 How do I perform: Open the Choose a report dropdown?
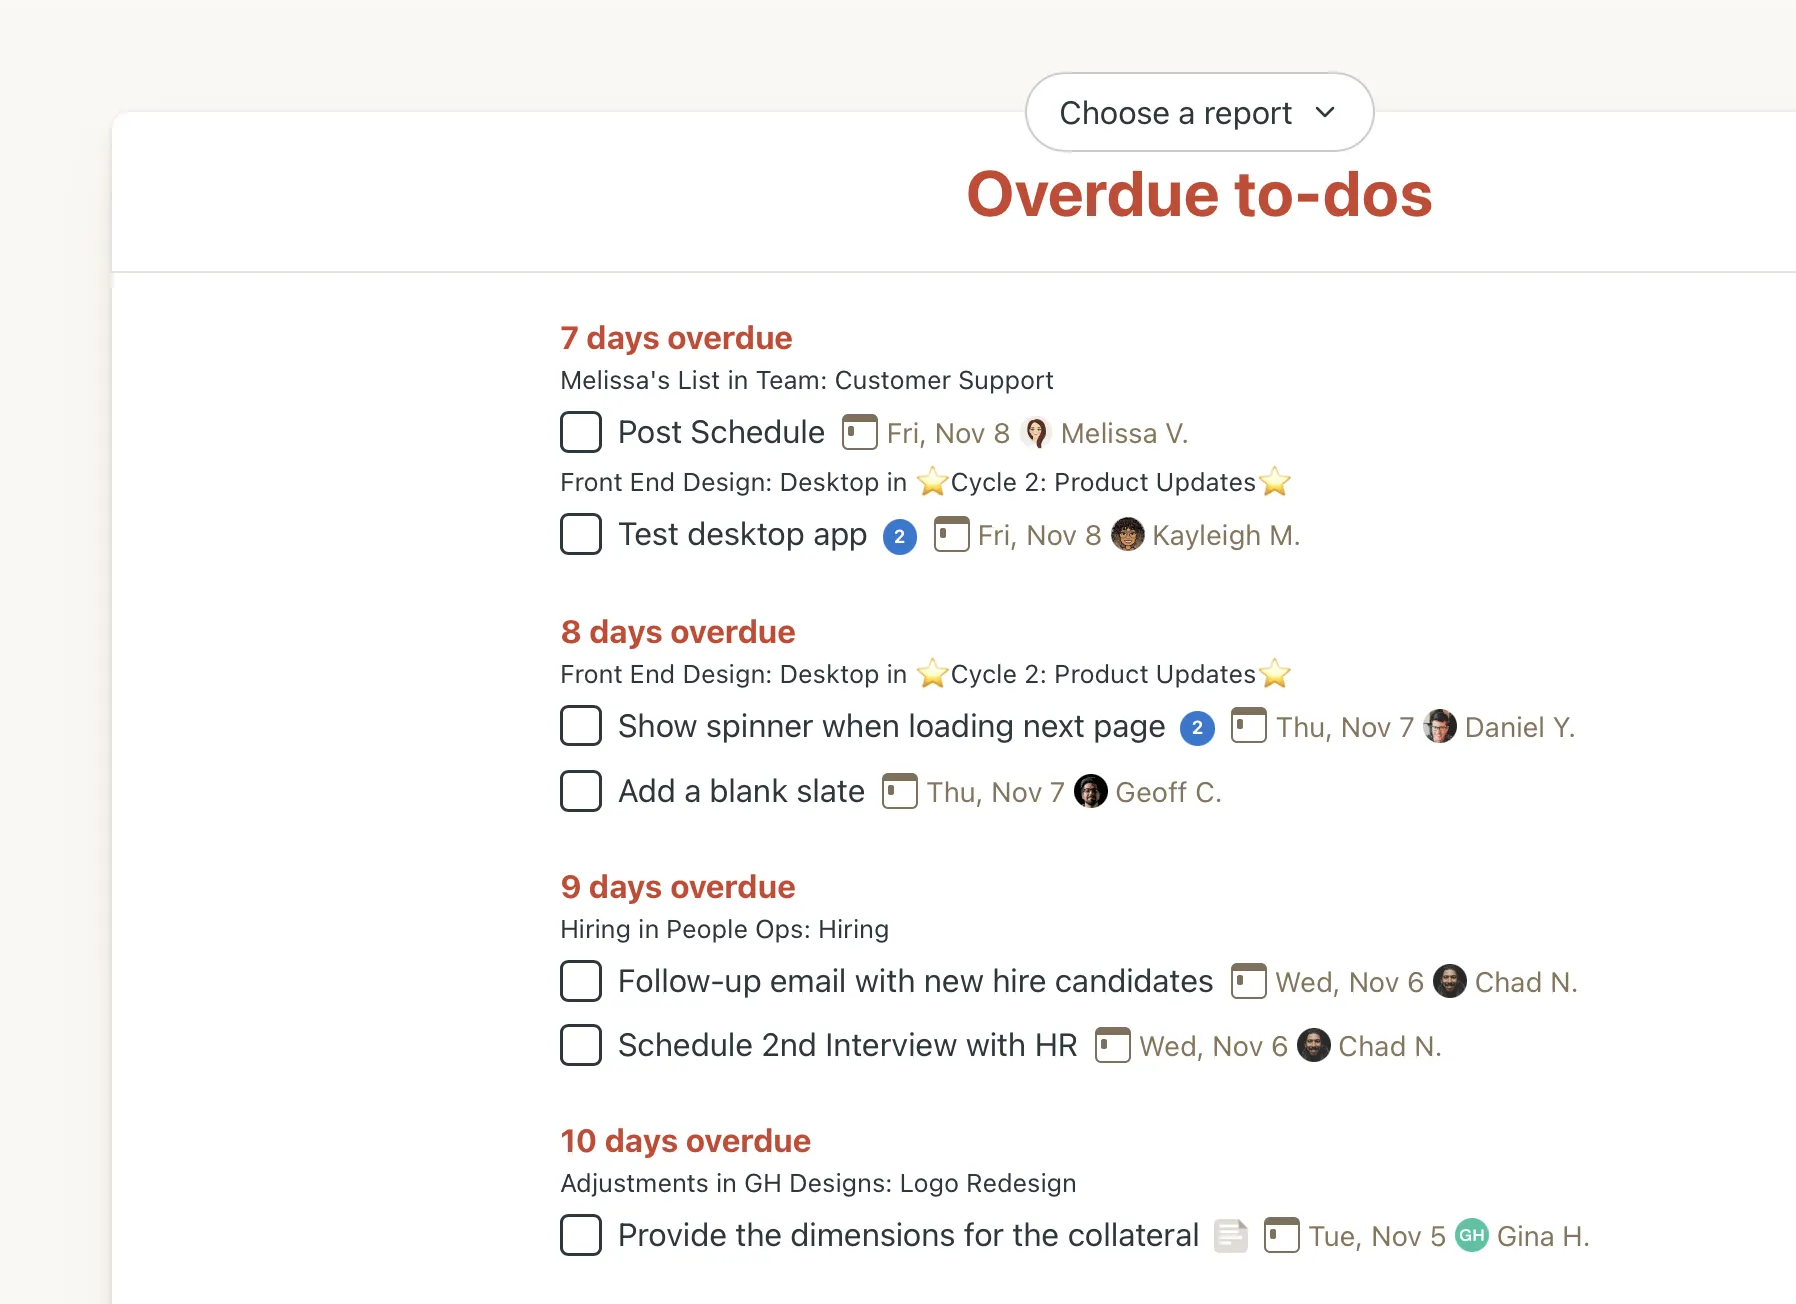point(1198,113)
